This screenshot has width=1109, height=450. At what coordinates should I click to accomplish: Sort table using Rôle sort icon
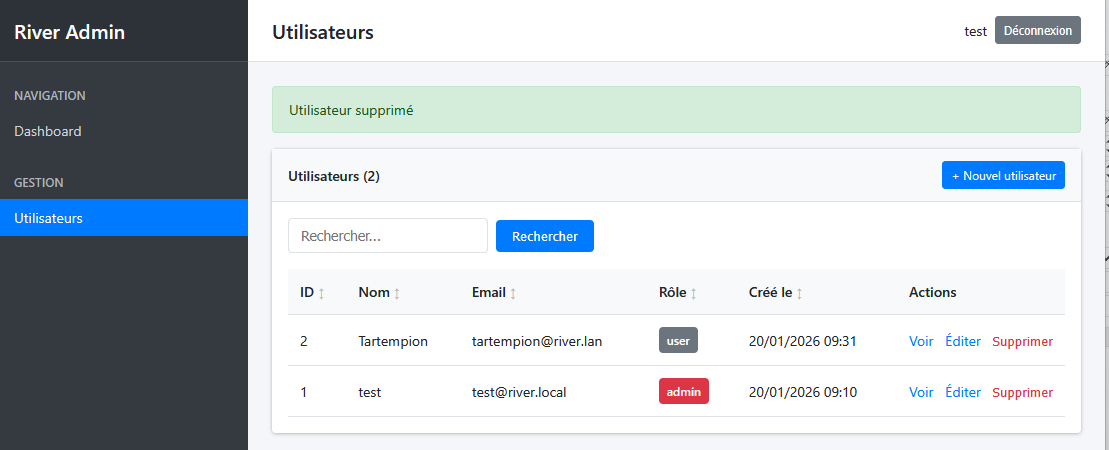tap(693, 293)
